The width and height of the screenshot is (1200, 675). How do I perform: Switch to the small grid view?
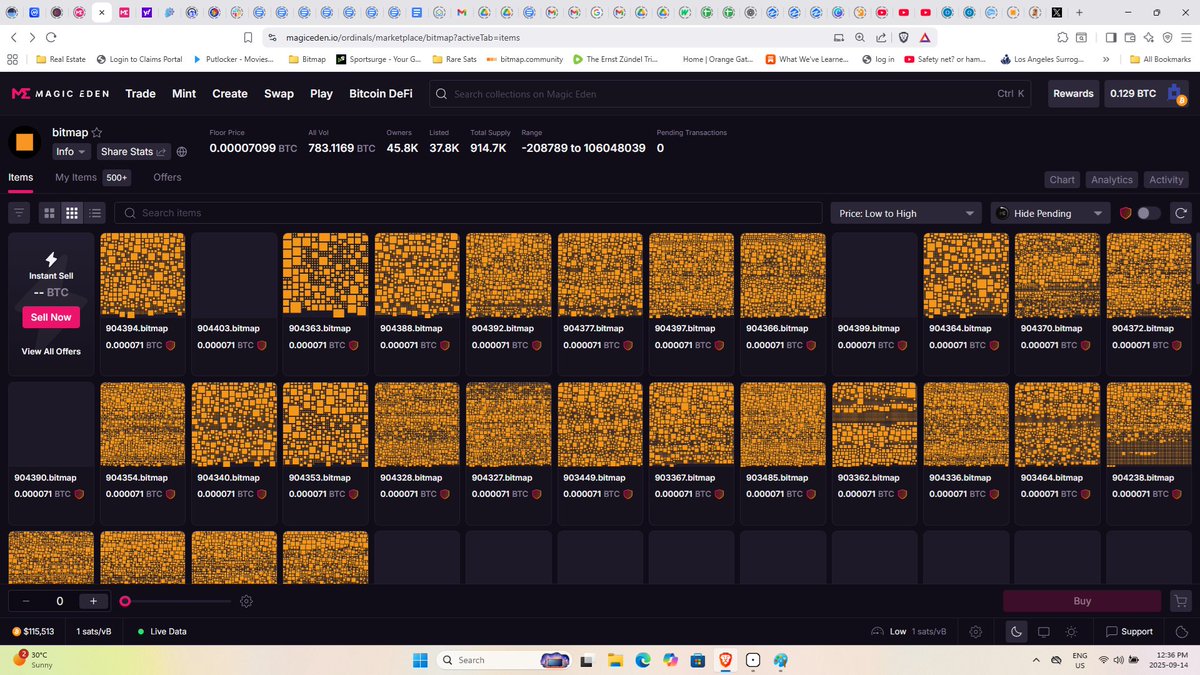click(x=72, y=213)
